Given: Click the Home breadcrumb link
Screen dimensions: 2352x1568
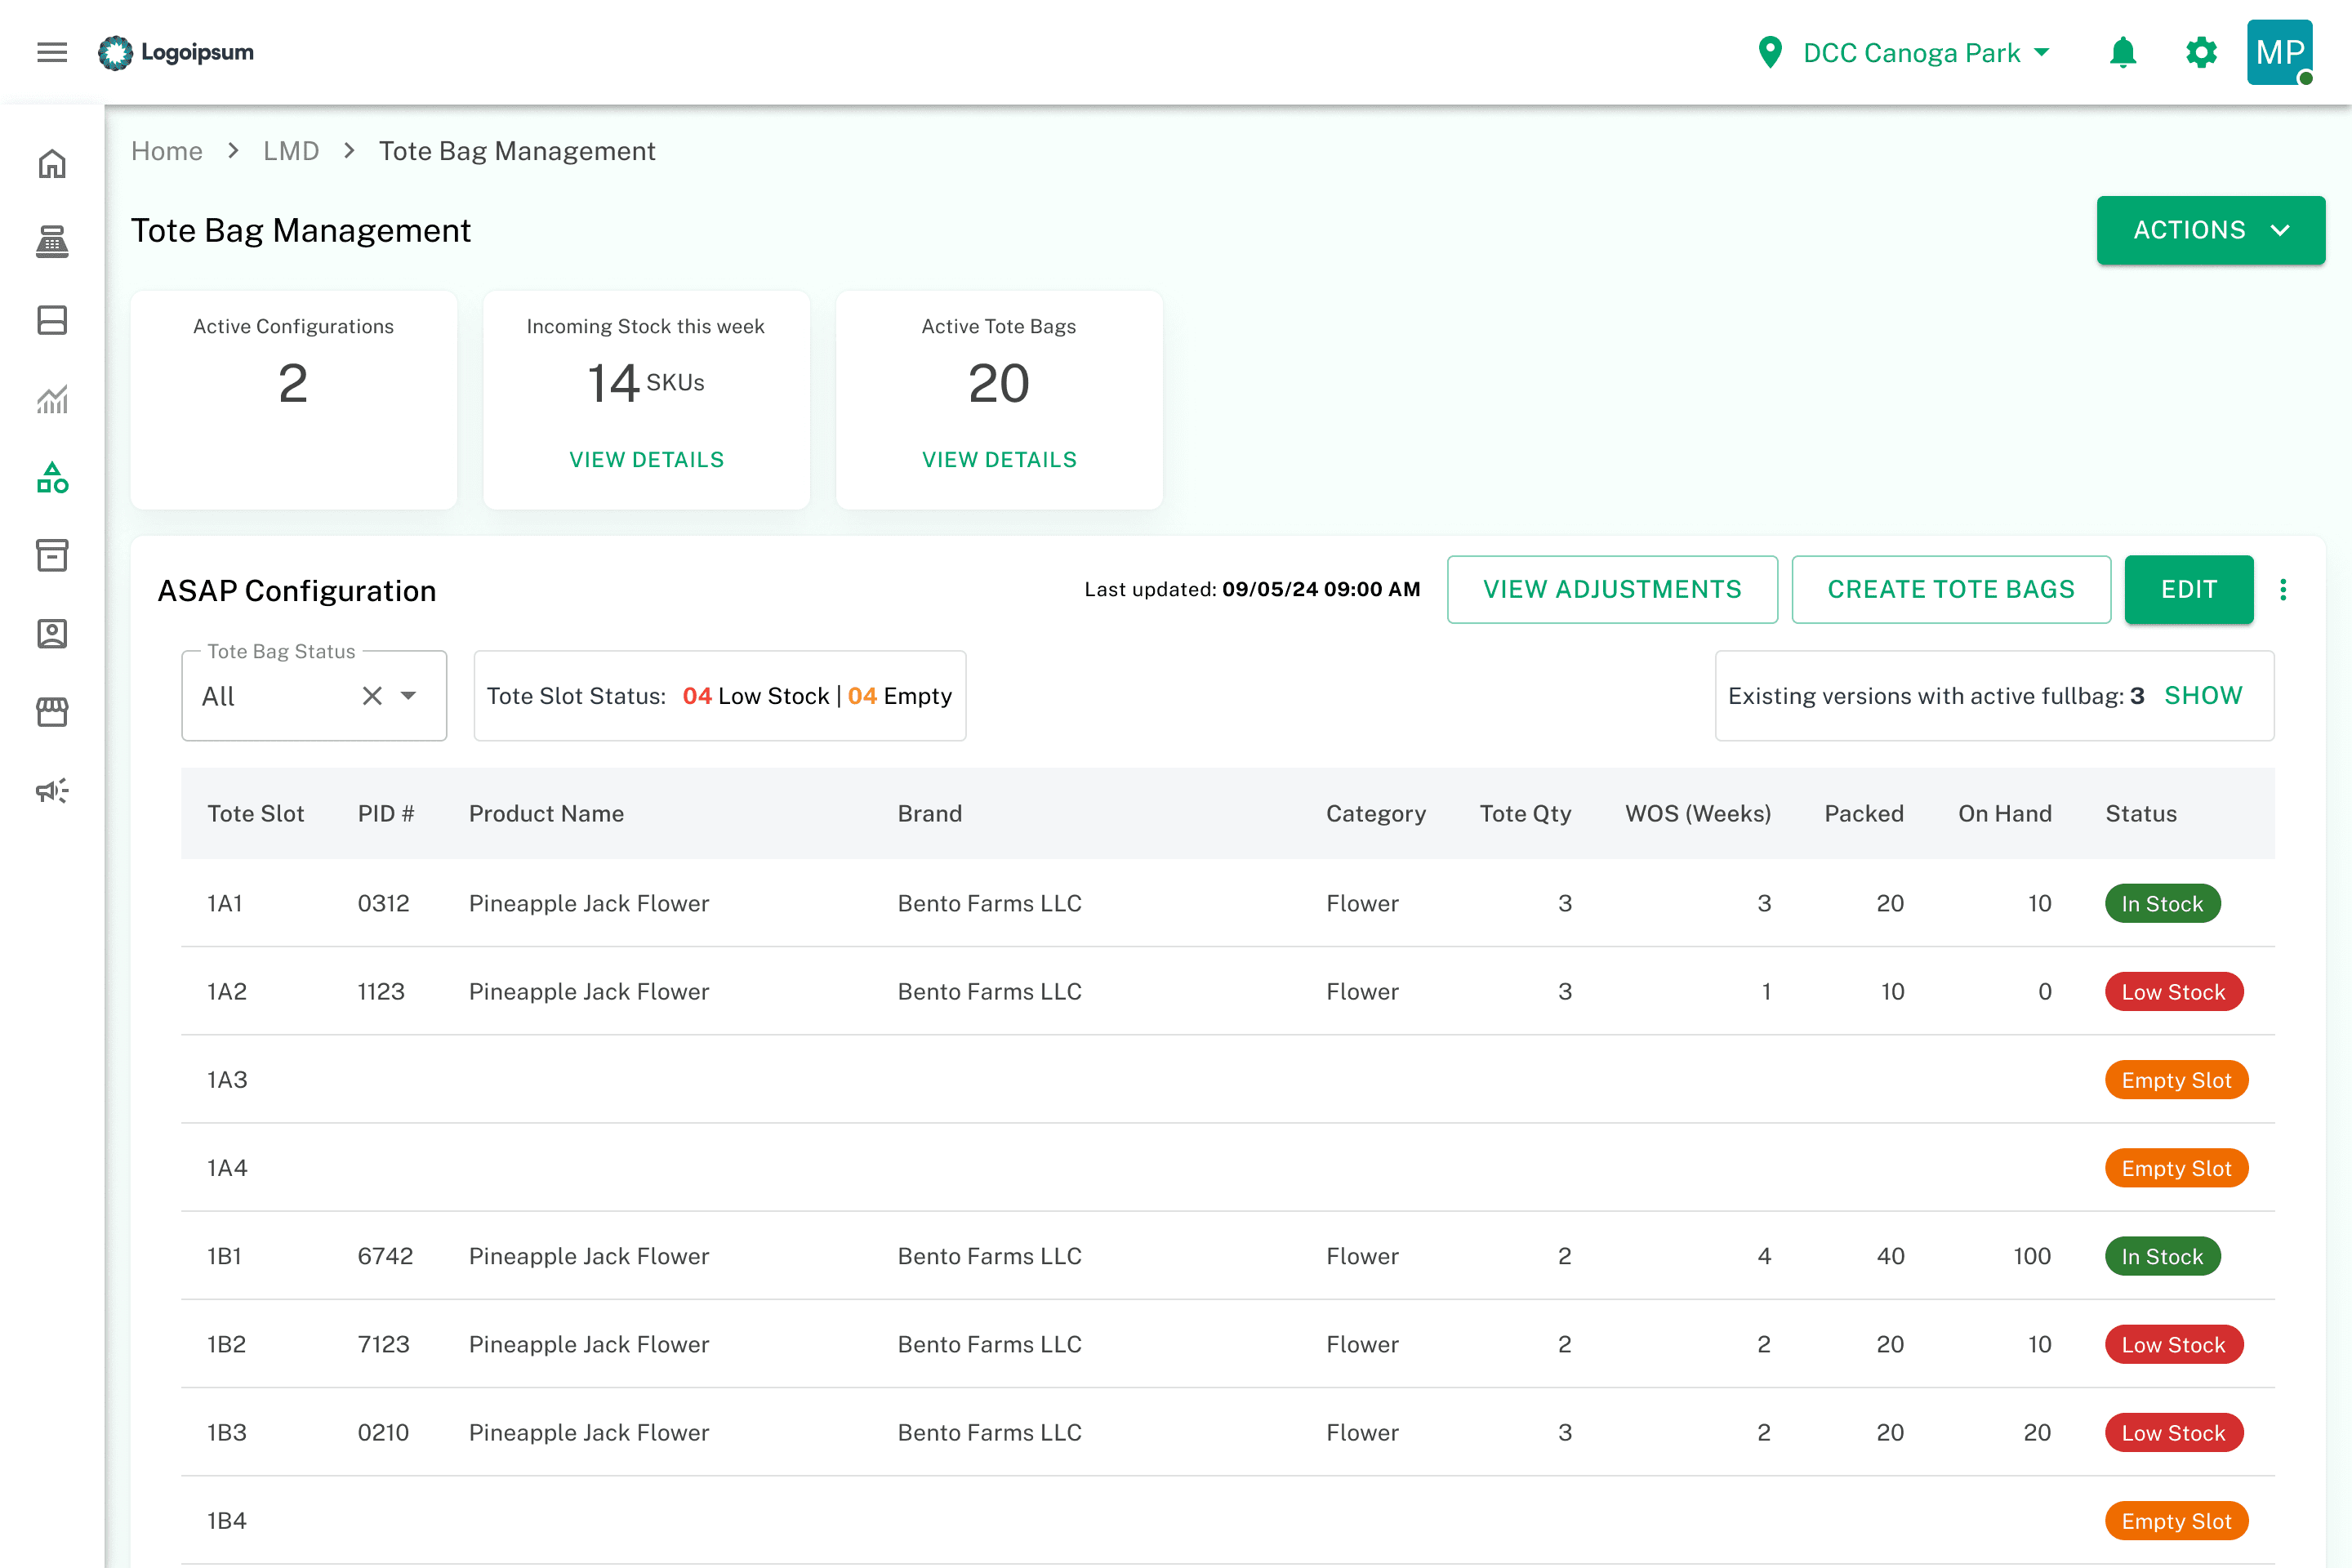Looking at the screenshot, I should (167, 151).
